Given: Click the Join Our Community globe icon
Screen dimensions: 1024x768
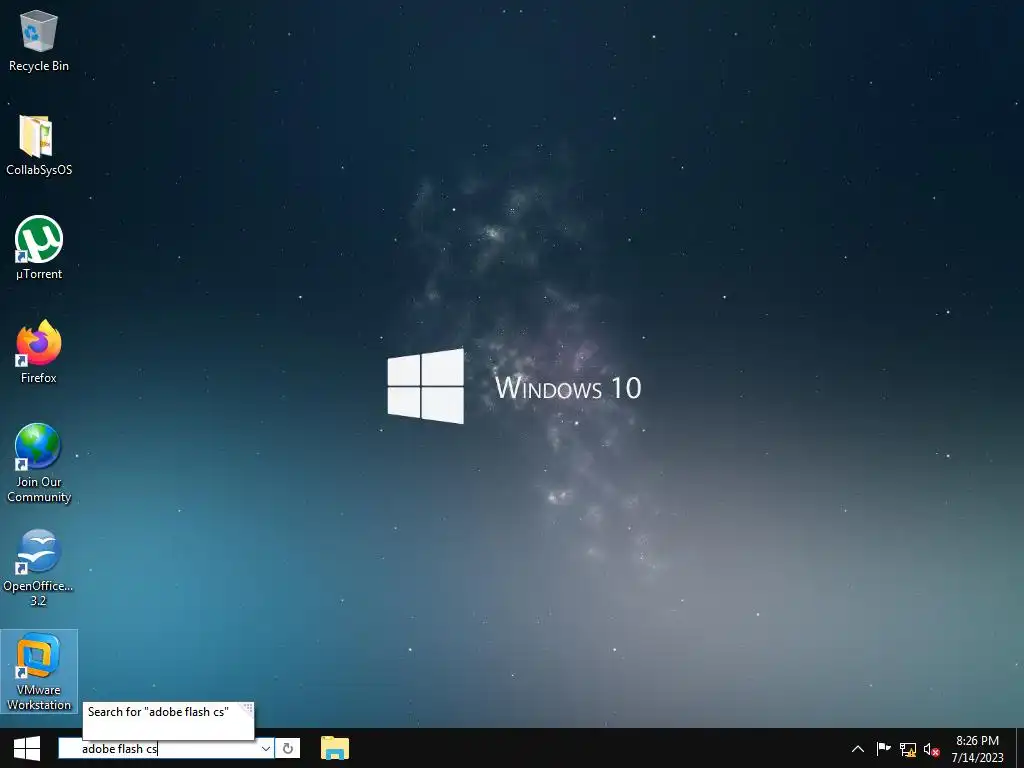Looking at the screenshot, I should click(x=39, y=462).
